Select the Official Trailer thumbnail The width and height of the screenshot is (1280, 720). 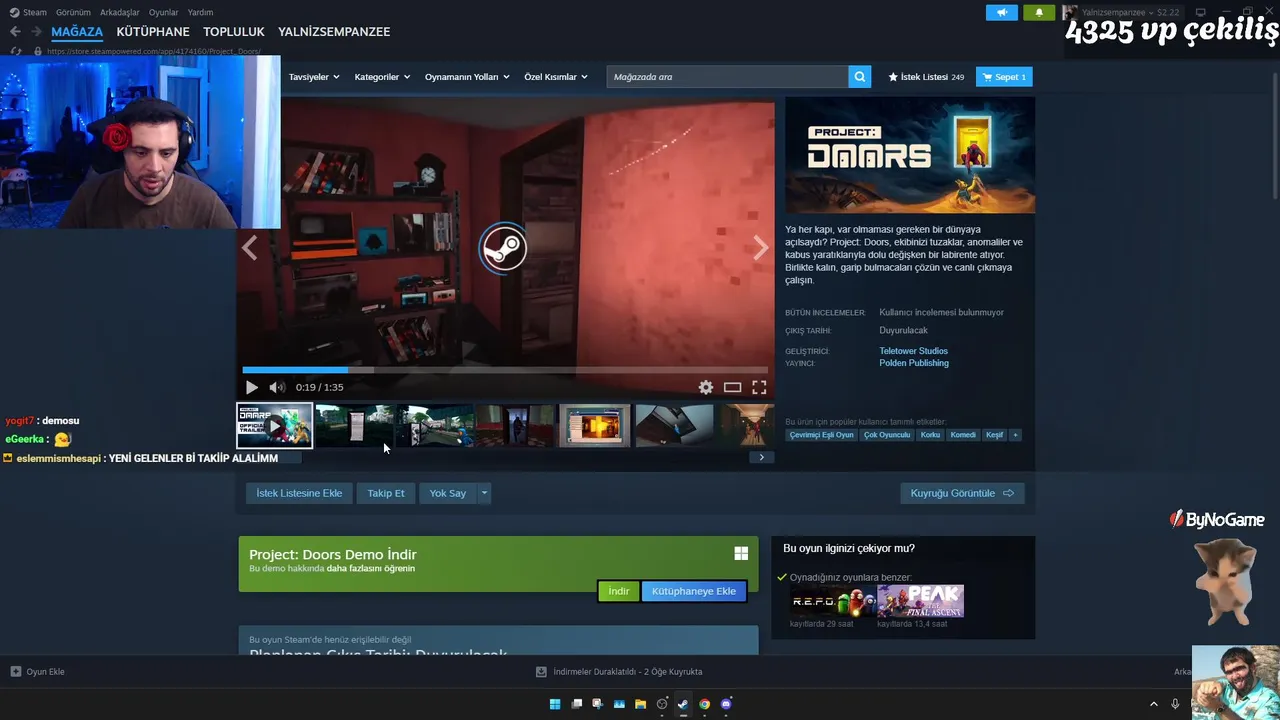[274, 426]
